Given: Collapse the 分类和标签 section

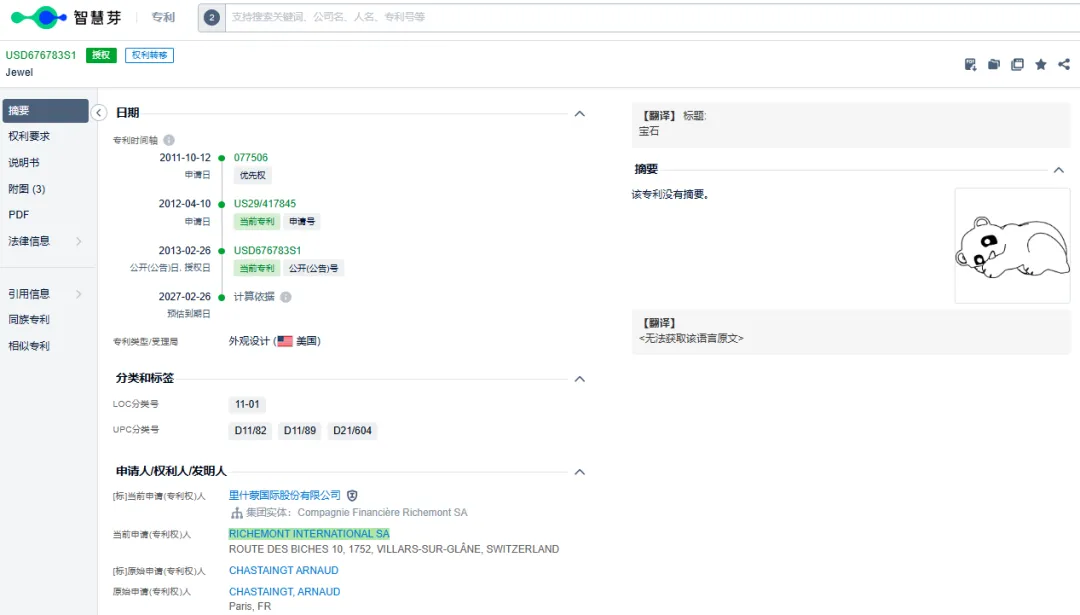Looking at the screenshot, I should point(580,379).
